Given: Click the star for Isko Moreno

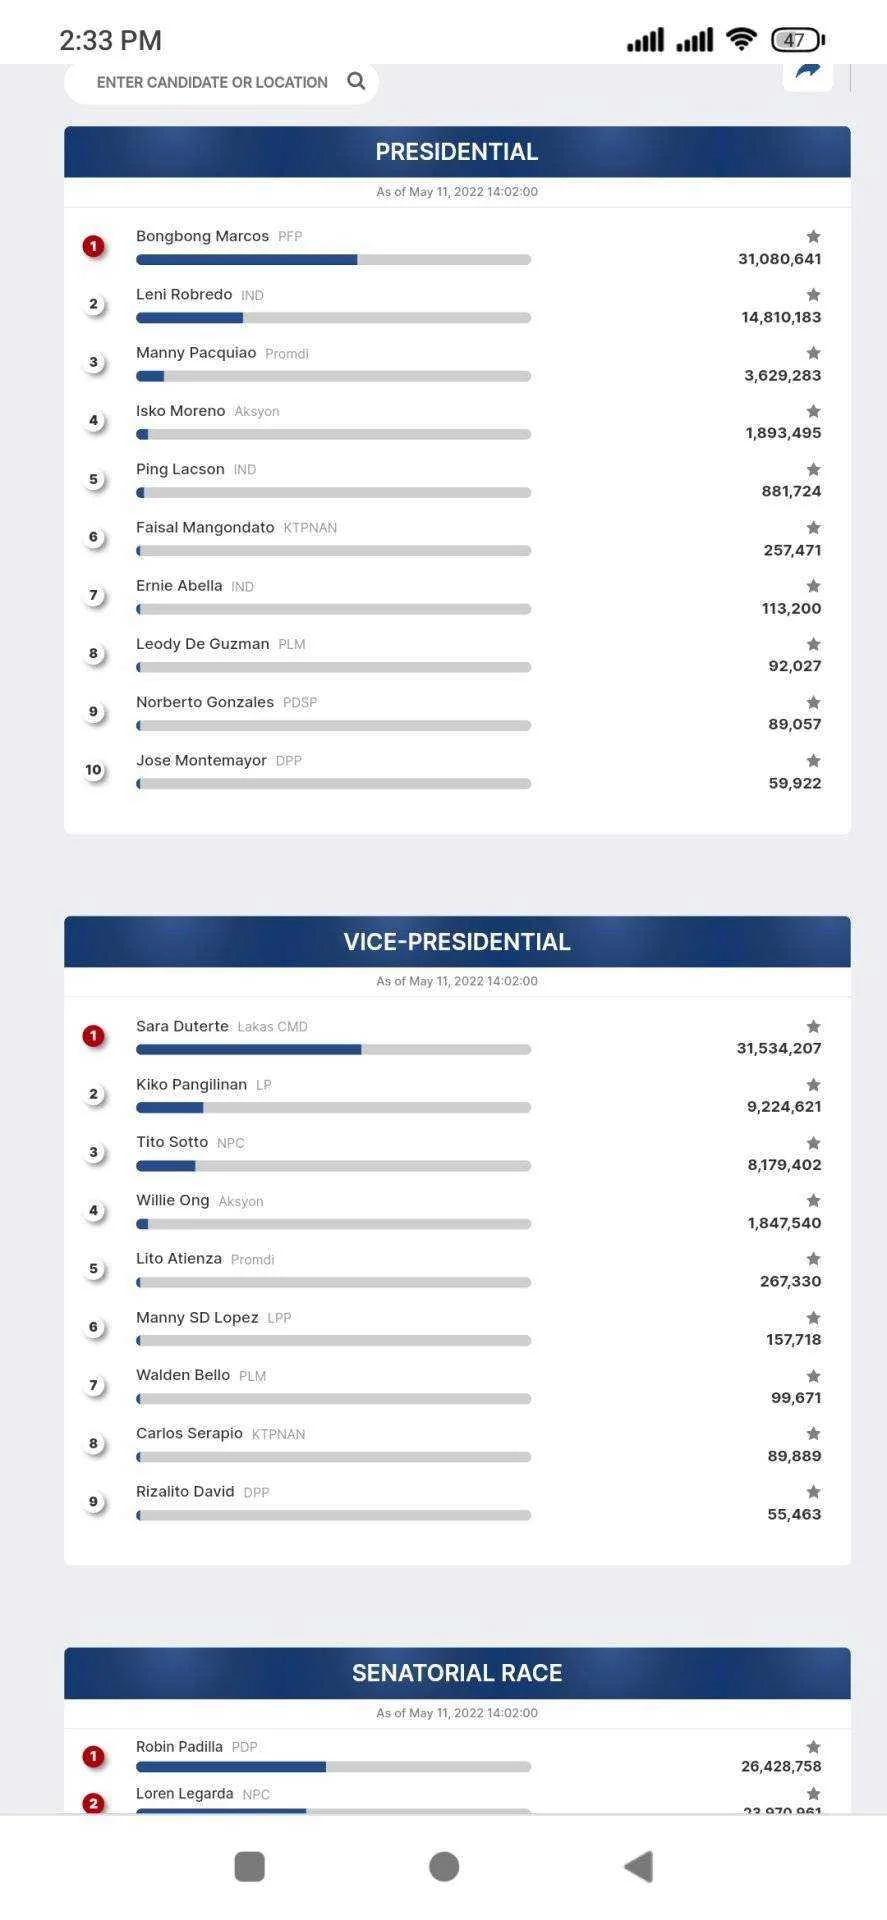Looking at the screenshot, I should pyautogui.click(x=813, y=411).
